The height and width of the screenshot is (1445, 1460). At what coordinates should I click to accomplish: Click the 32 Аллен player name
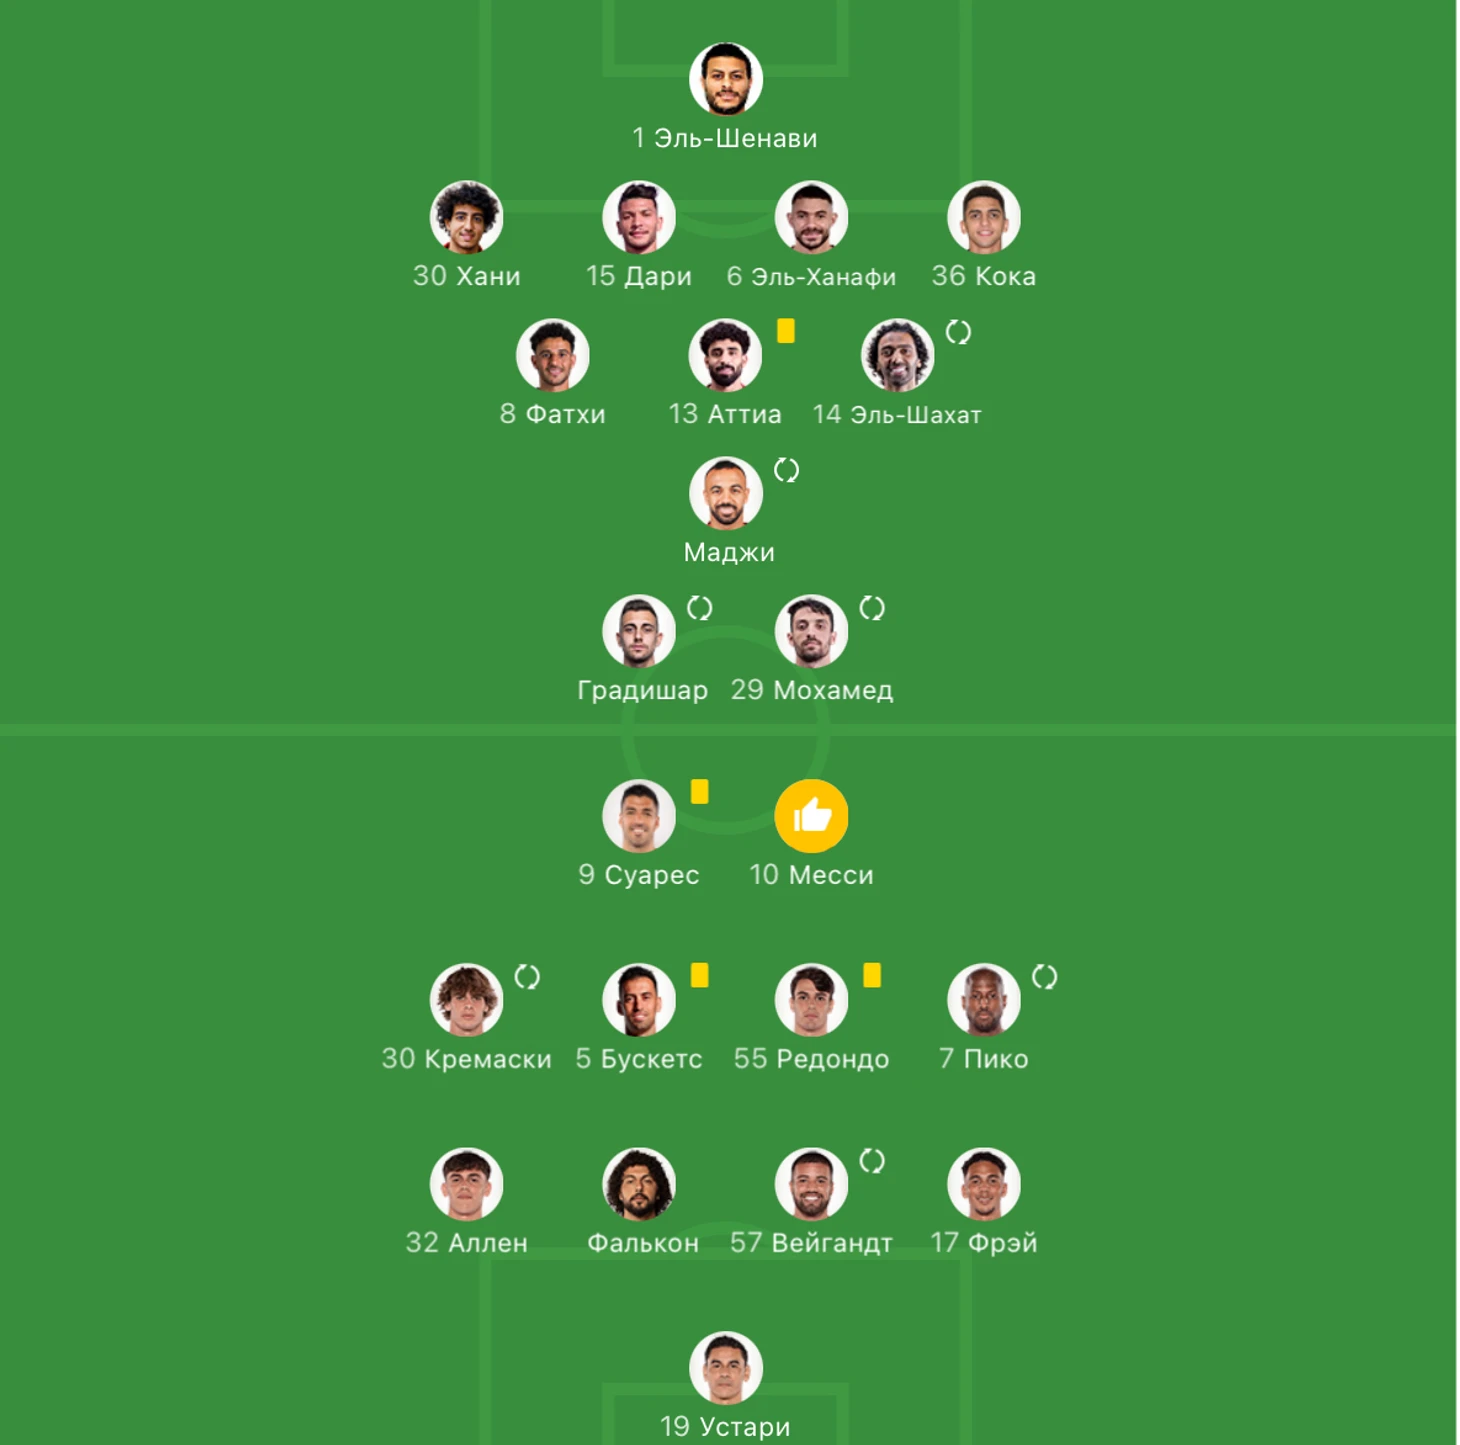point(466,1243)
